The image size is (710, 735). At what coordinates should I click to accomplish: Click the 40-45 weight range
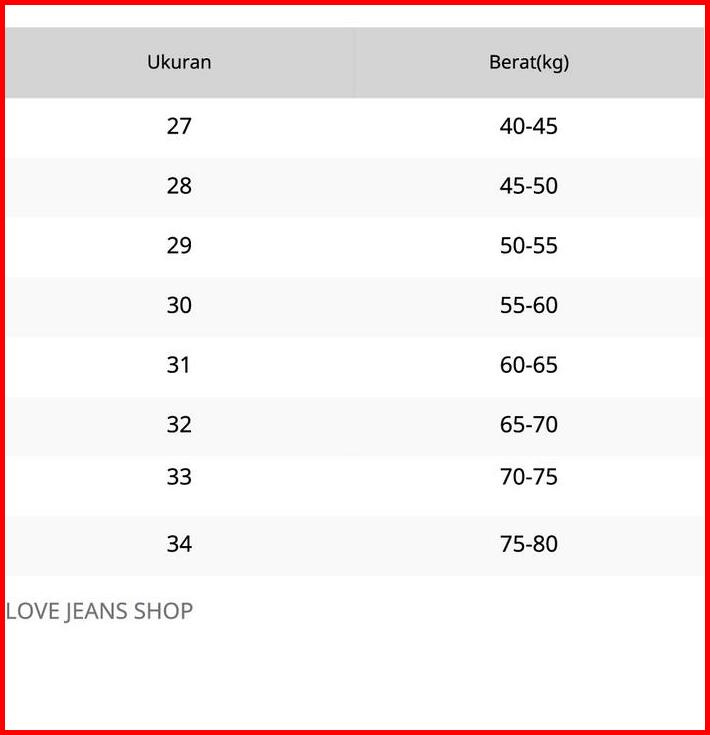click(529, 127)
